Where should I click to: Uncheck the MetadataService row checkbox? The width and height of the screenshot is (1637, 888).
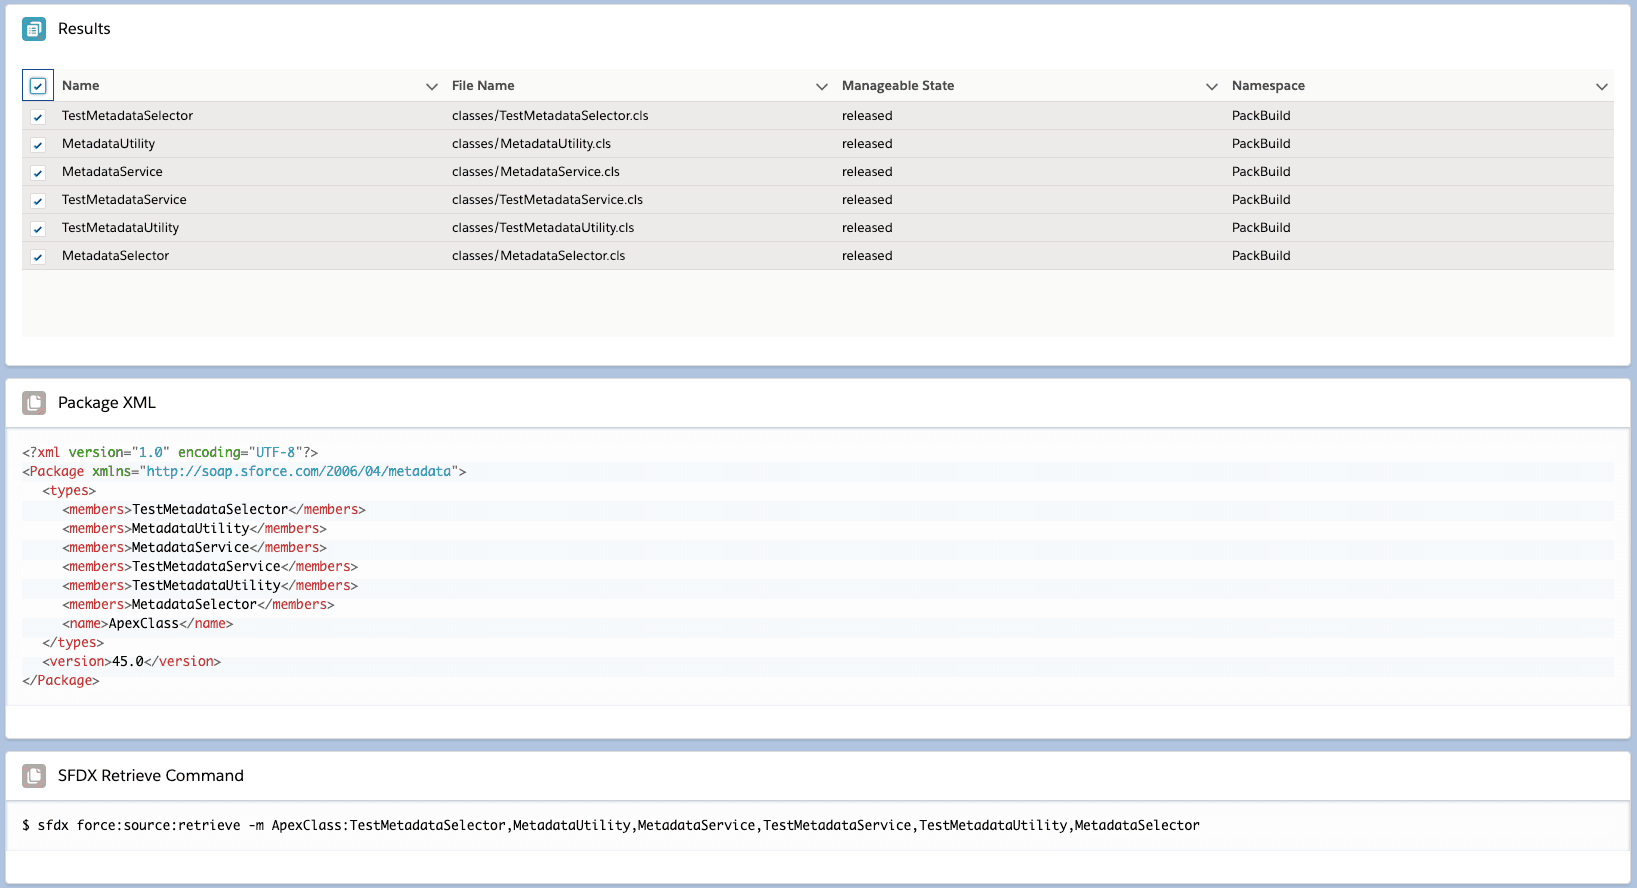[x=38, y=173]
